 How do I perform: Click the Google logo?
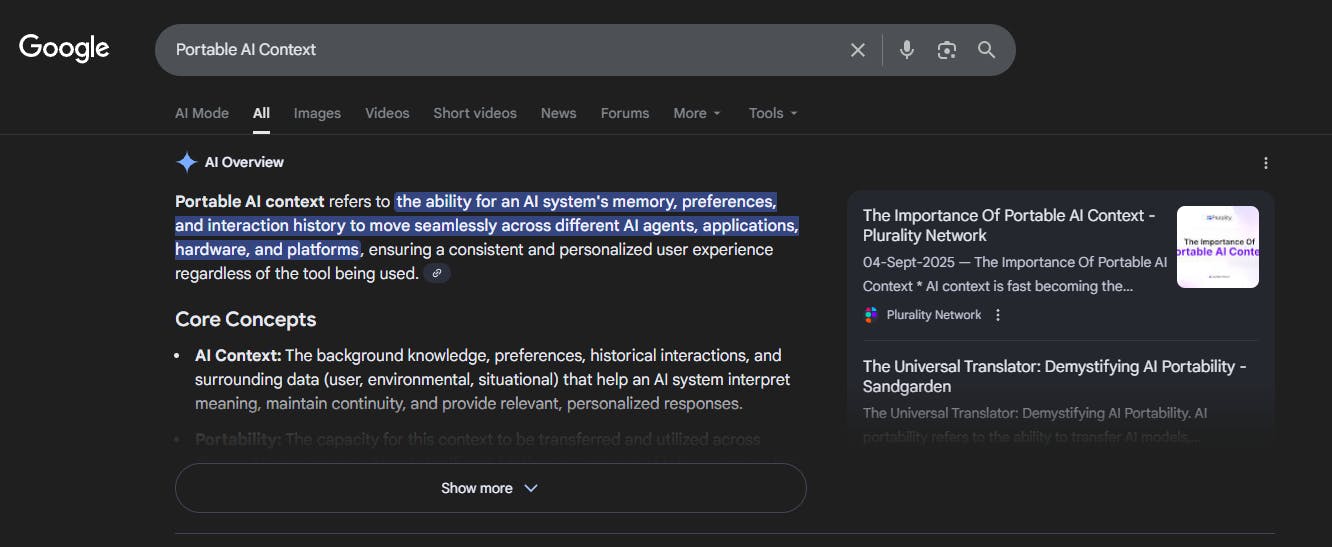[x=64, y=48]
